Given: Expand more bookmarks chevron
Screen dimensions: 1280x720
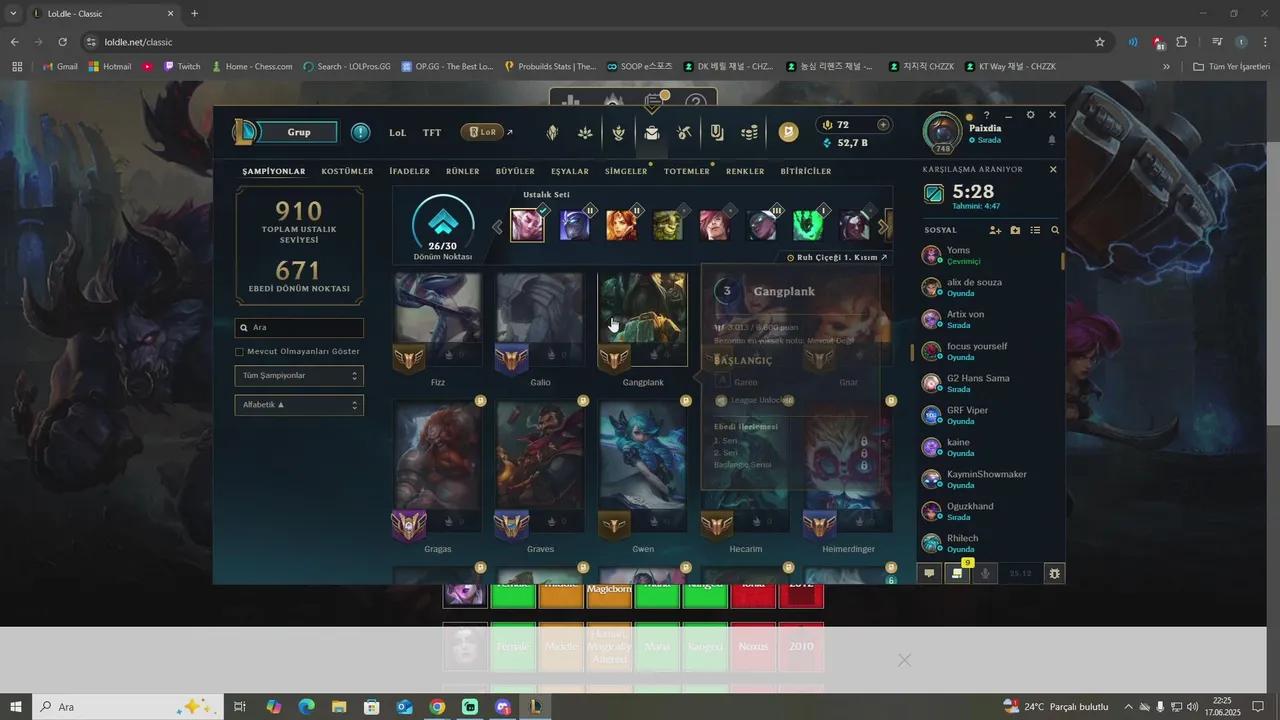Looking at the screenshot, I should point(1166,67).
